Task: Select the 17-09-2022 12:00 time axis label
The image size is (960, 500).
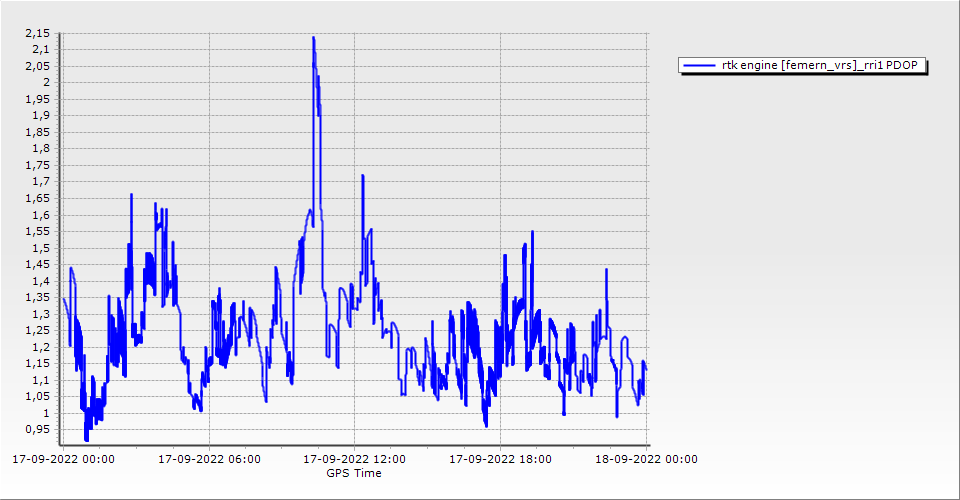Action: 354,460
